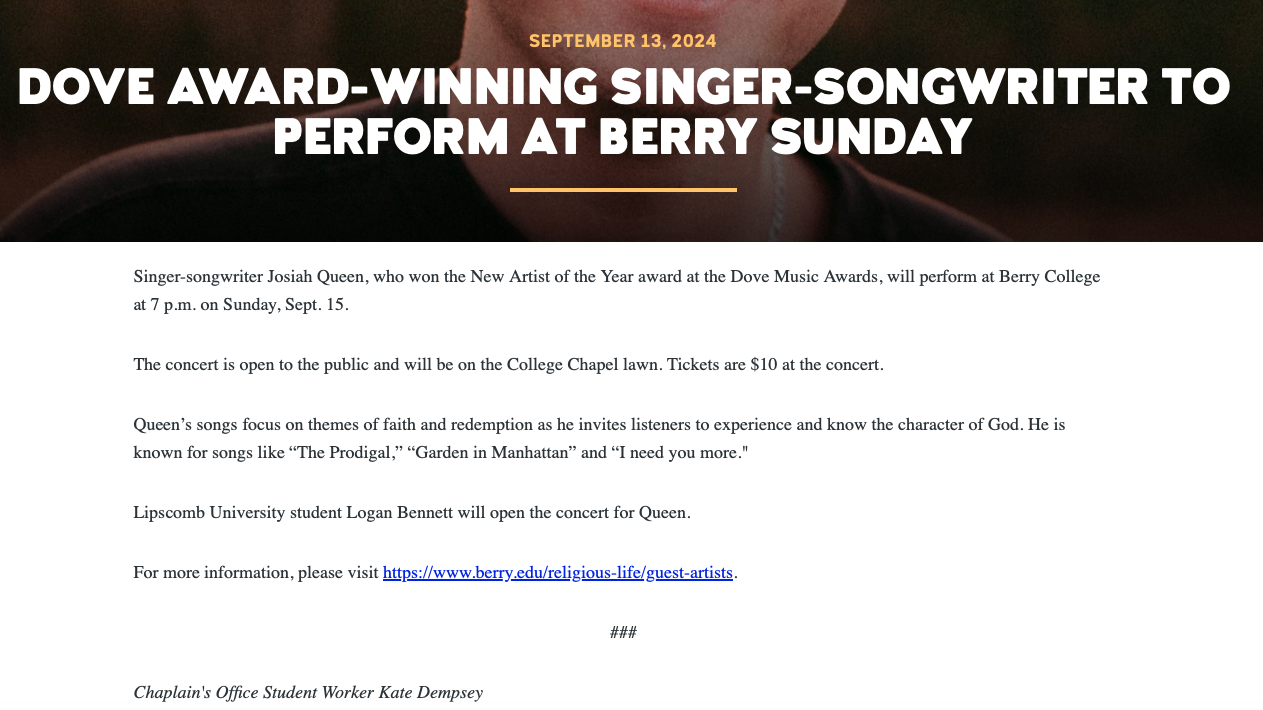Screen dimensions: 1263x710
Task: Click the "Perform at Berry Sunday" headline line
Action: [623, 137]
